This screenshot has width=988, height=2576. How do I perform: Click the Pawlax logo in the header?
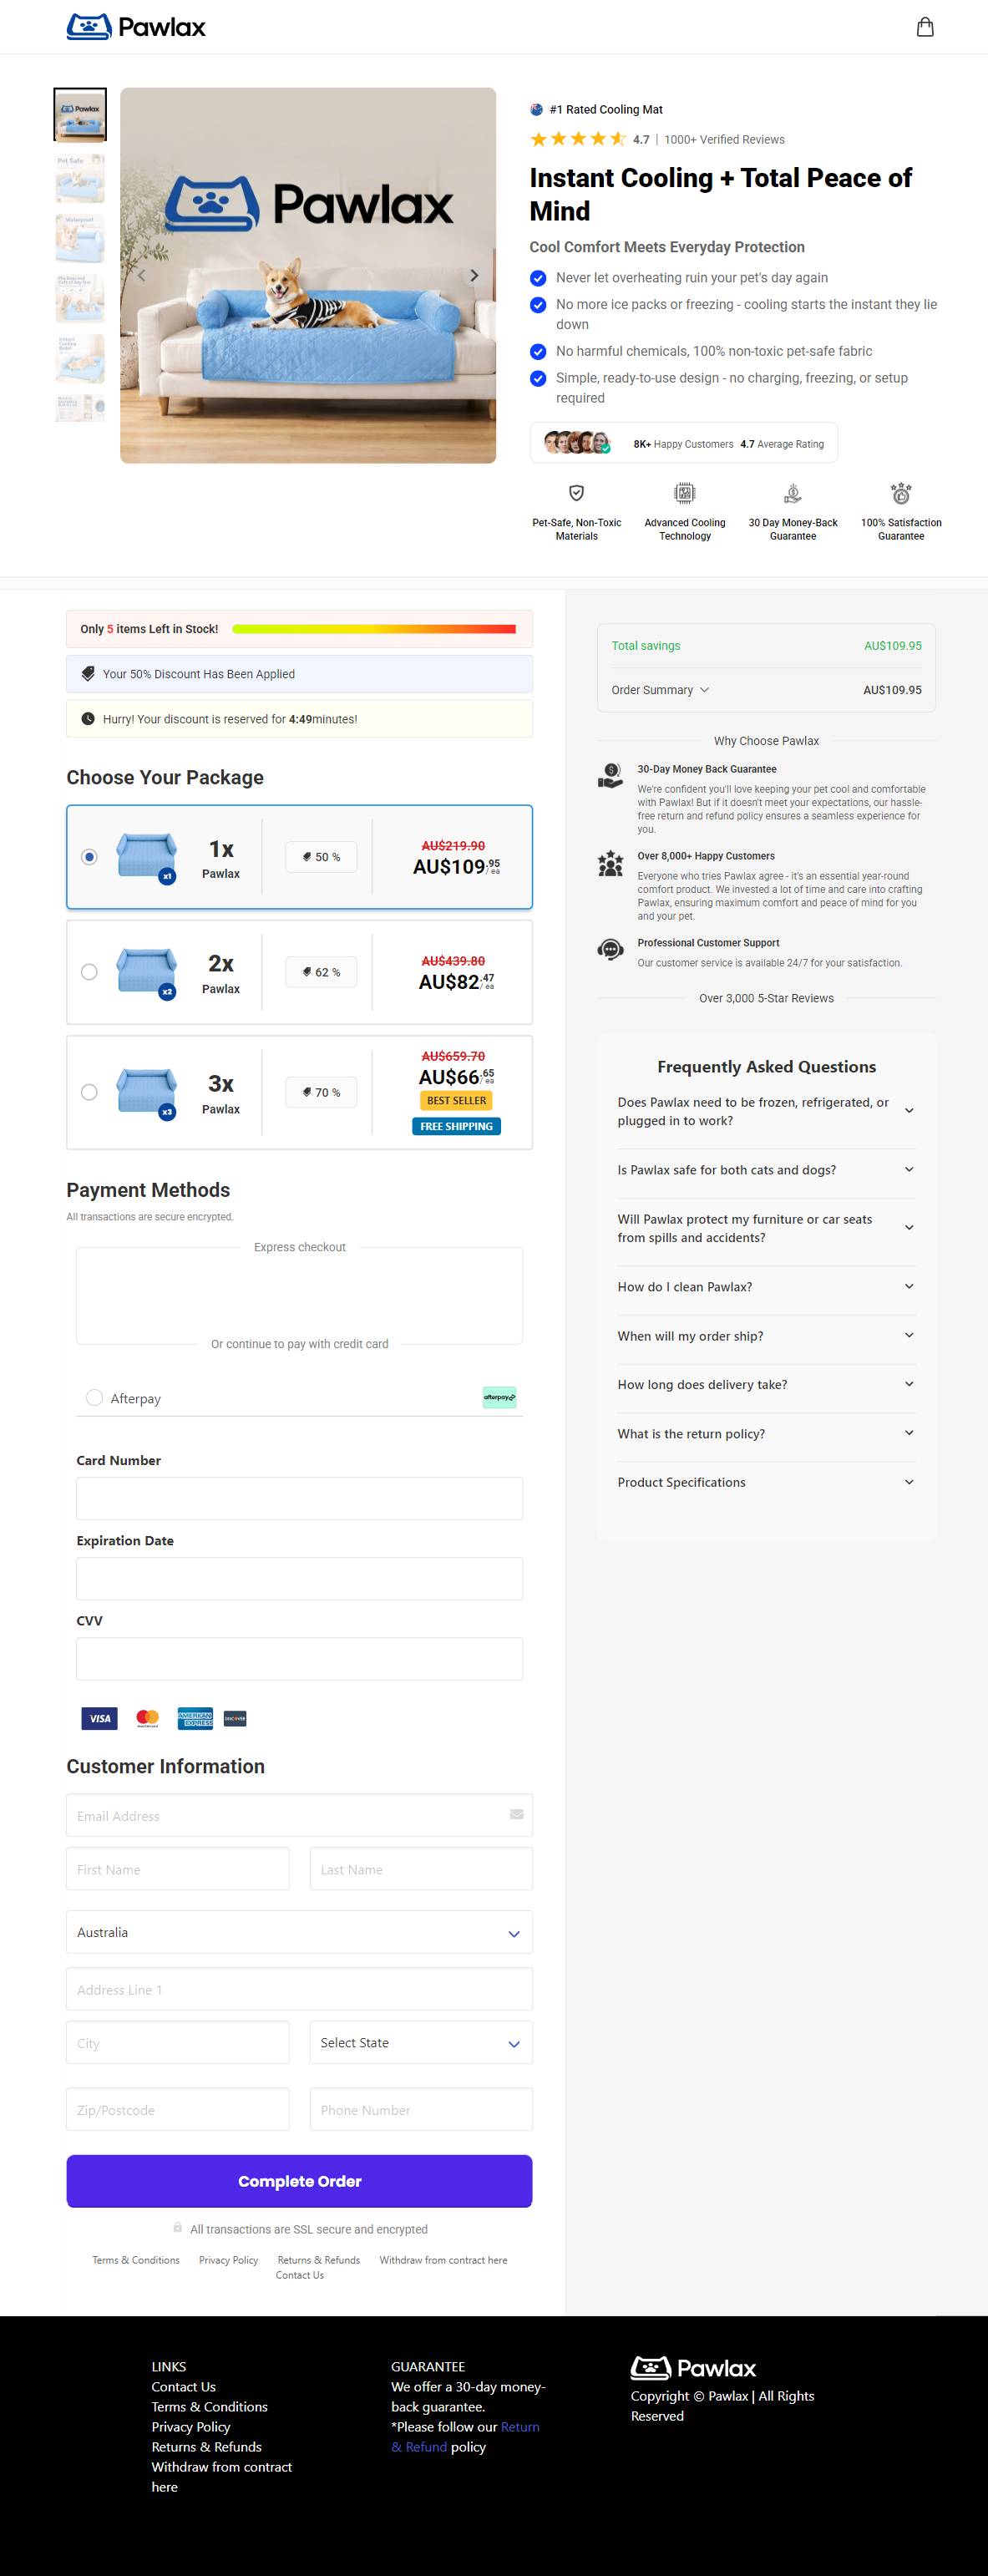pos(136,27)
